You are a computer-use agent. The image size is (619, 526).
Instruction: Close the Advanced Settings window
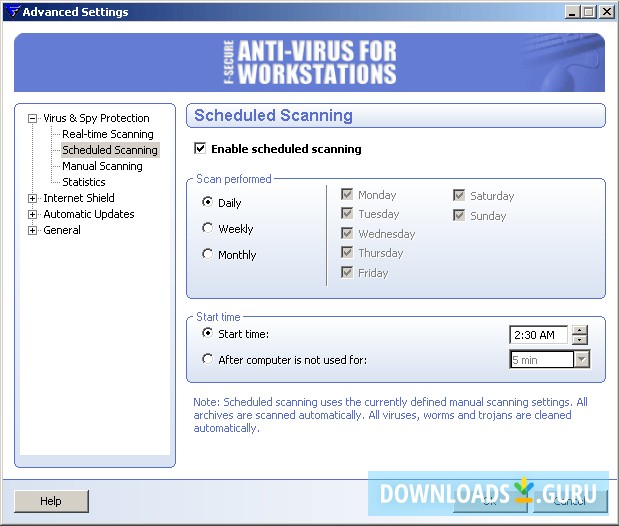606,12
